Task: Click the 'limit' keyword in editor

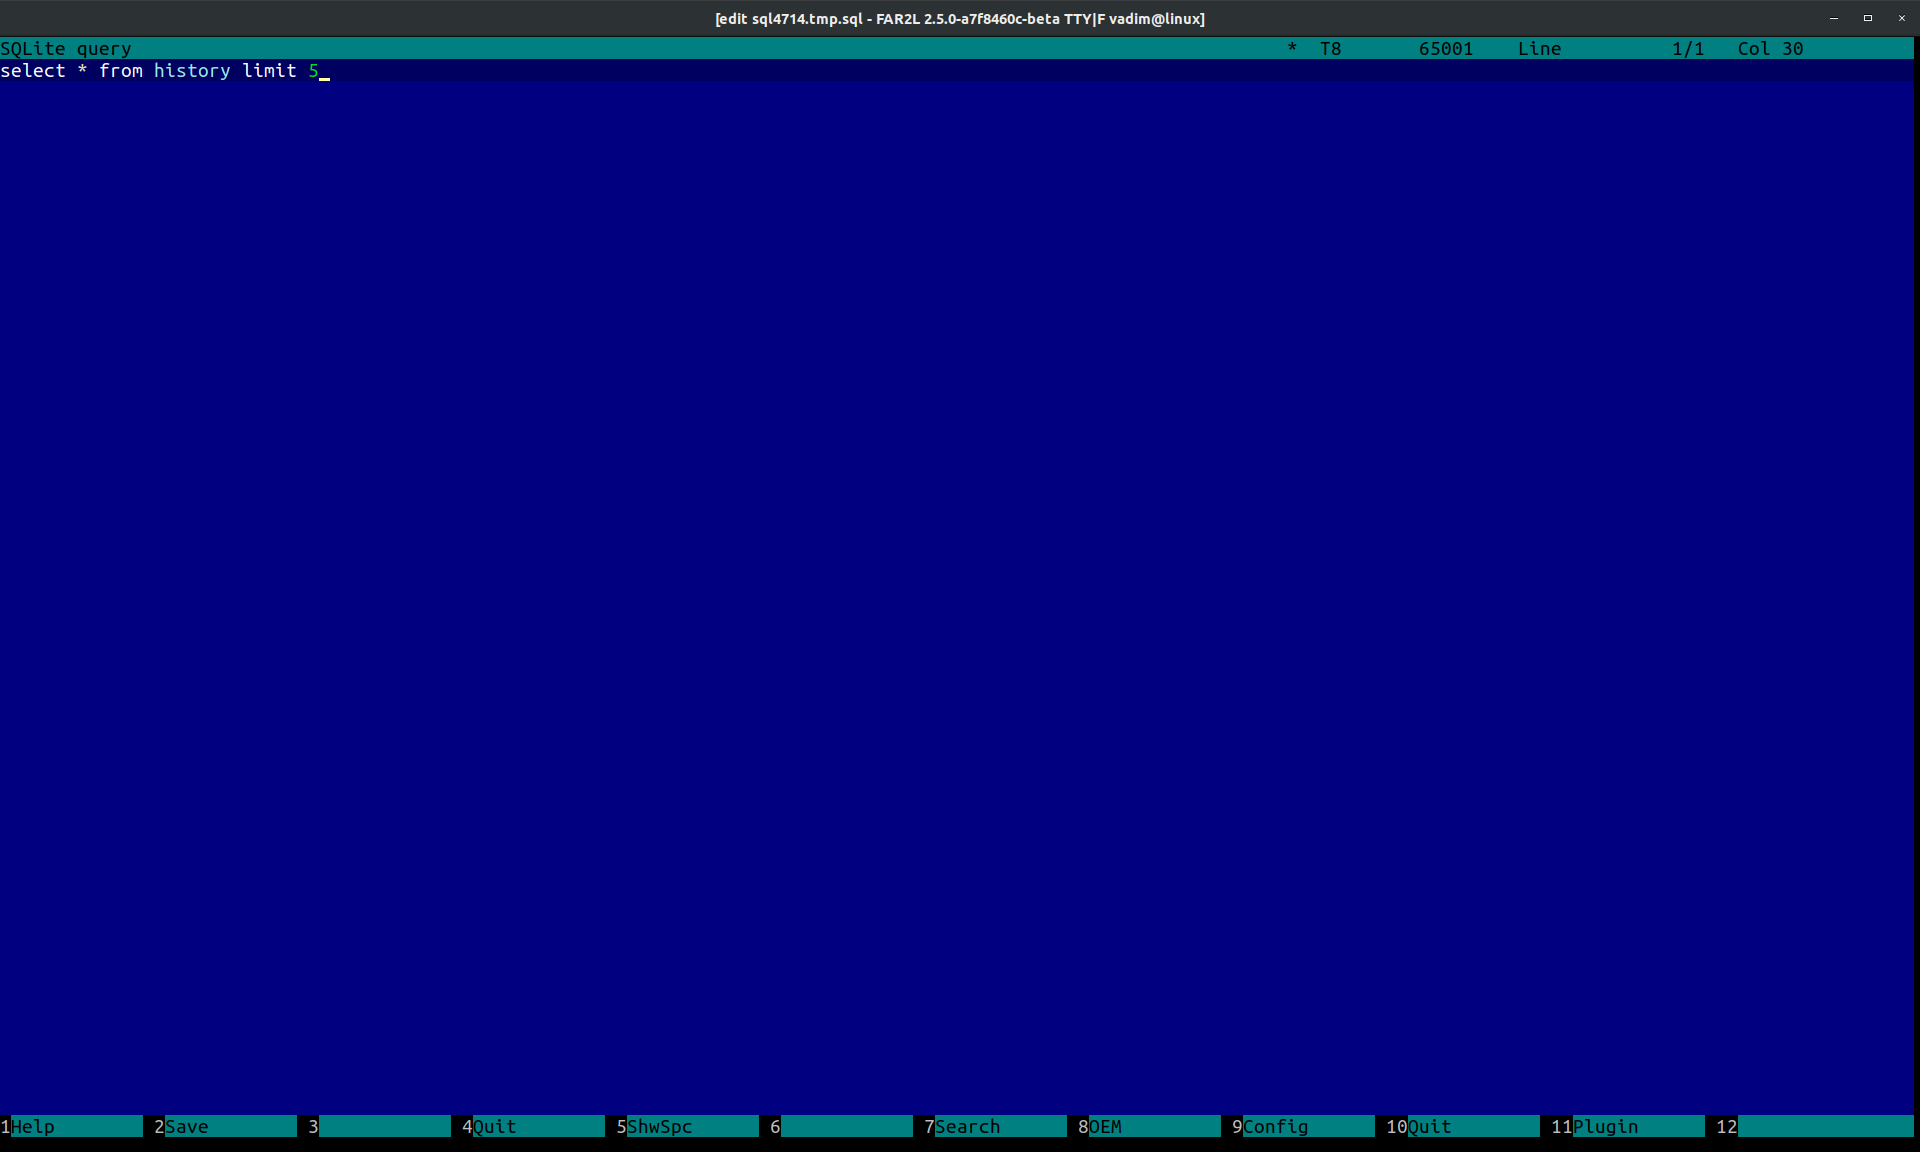Action: [269, 71]
